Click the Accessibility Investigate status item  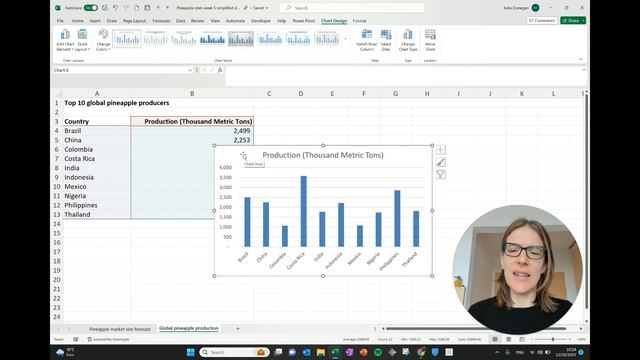pos(108,339)
